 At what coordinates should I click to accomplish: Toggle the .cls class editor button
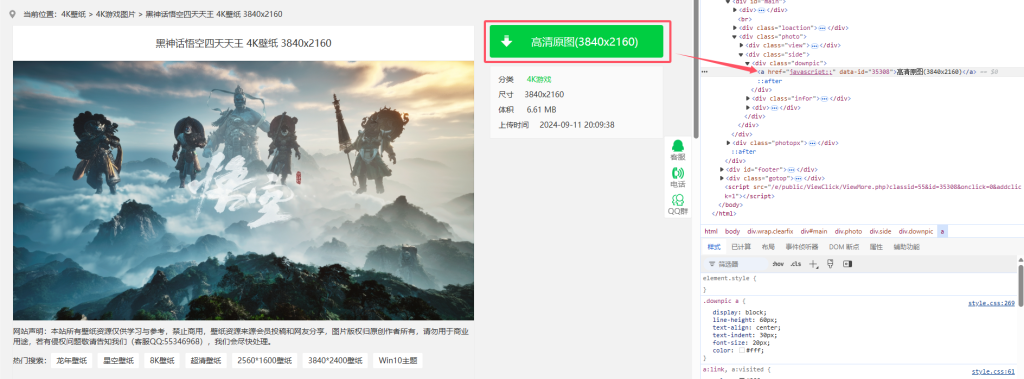(795, 264)
